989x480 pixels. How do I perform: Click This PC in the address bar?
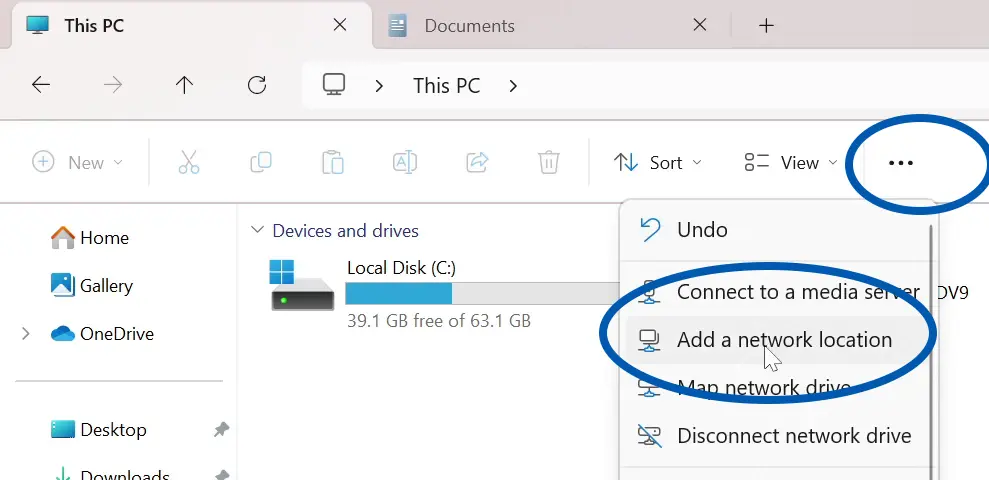tap(447, 86)
